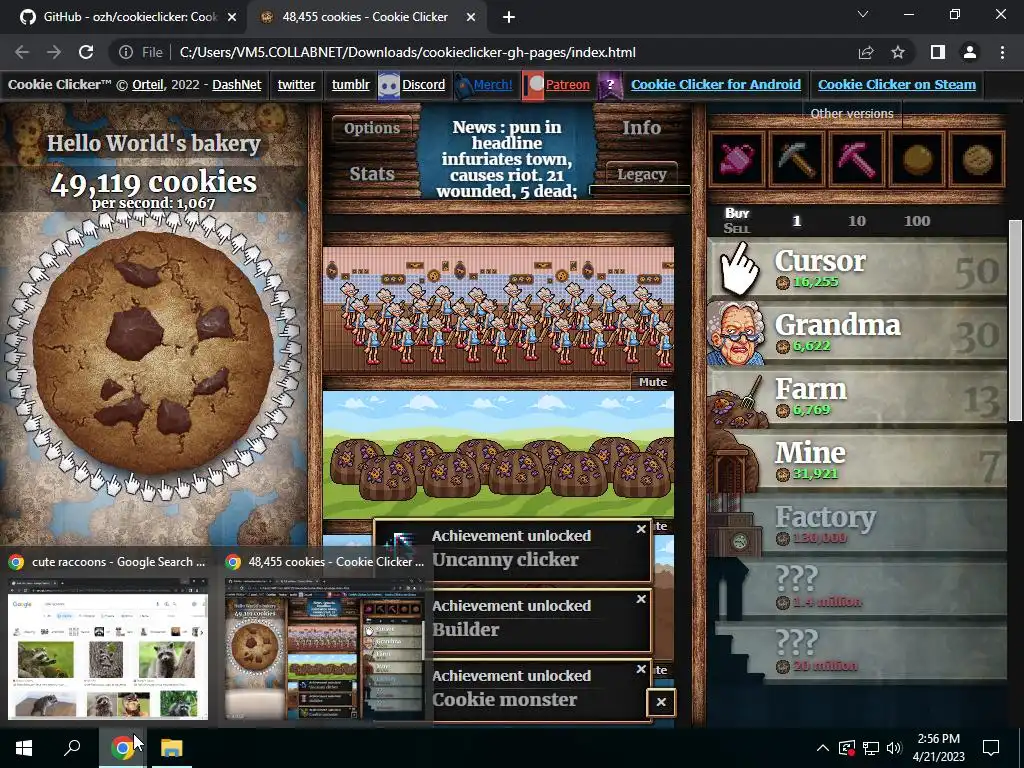Viewport: 1024px width, 768px height.
Task: Click the news ticker headline
Action: point(507,159)
